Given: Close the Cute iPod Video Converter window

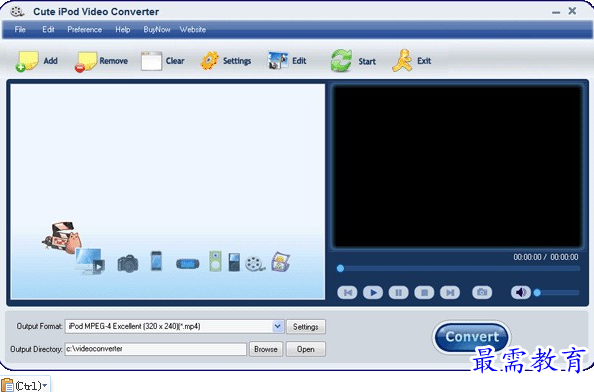Looking at the screenshot, I should click(x=572, y=11).
